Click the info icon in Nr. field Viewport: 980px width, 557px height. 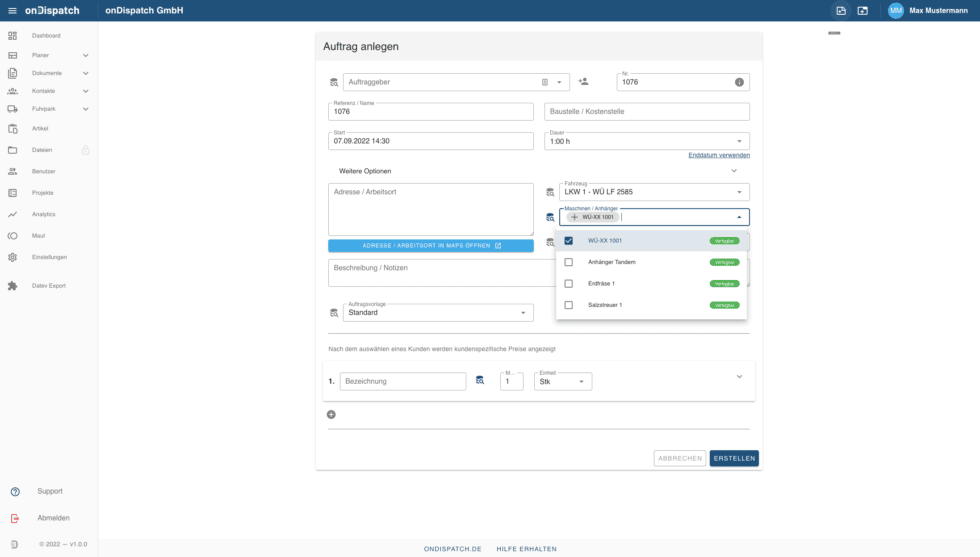click(739, 82)
